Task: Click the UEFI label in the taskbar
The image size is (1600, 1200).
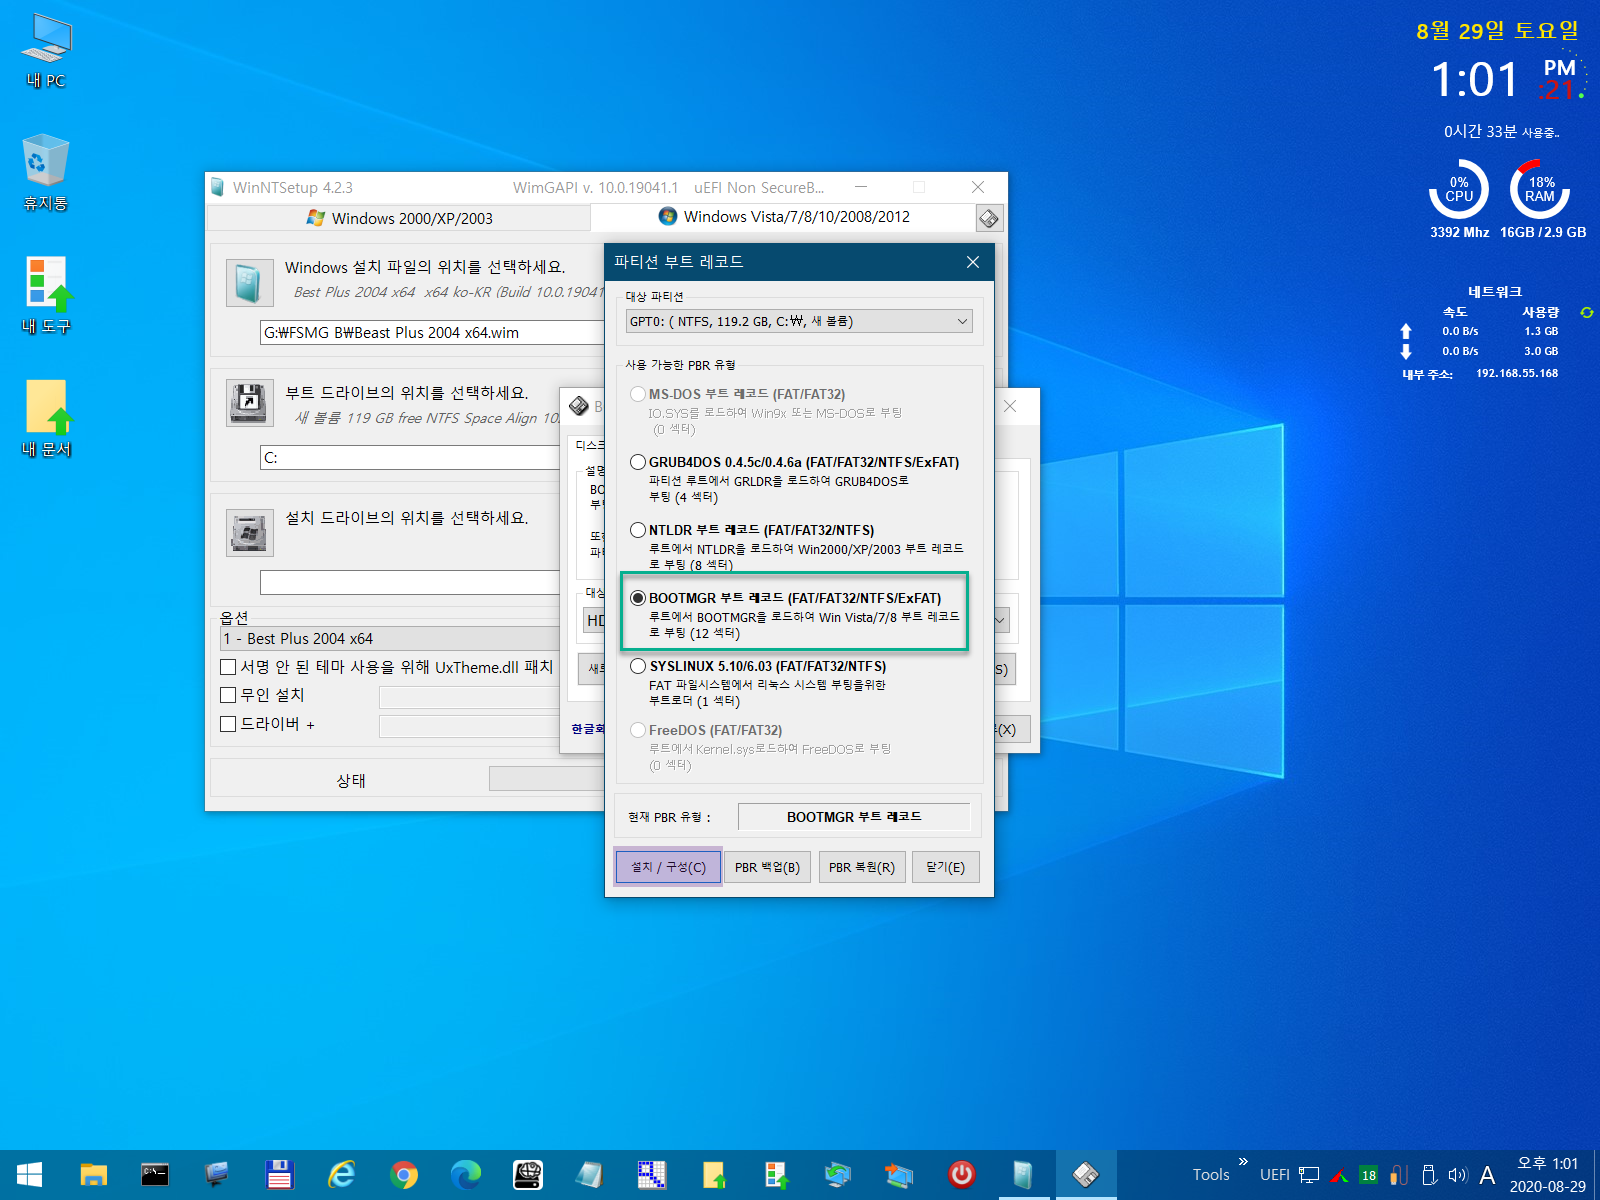Action: click(1274, 1175)
